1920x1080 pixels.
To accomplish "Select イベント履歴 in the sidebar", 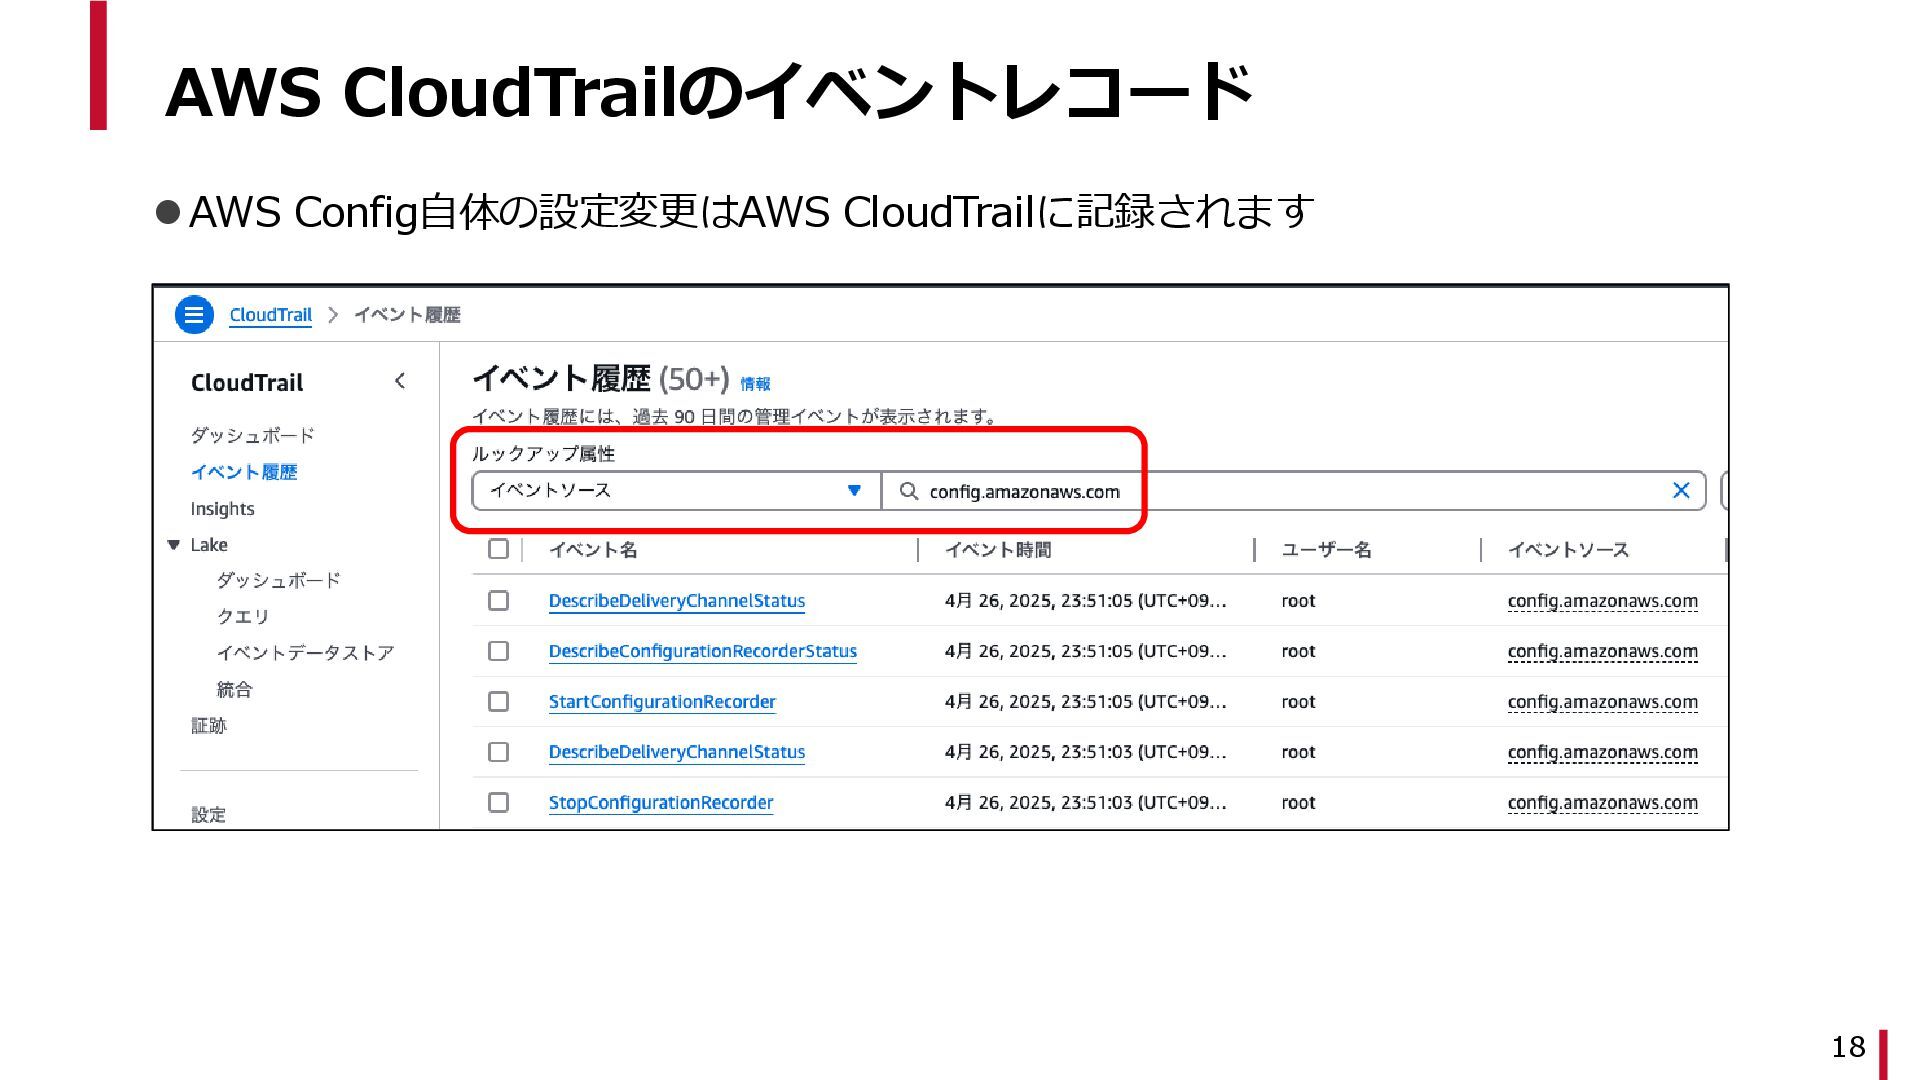I will tap(244, 472).
